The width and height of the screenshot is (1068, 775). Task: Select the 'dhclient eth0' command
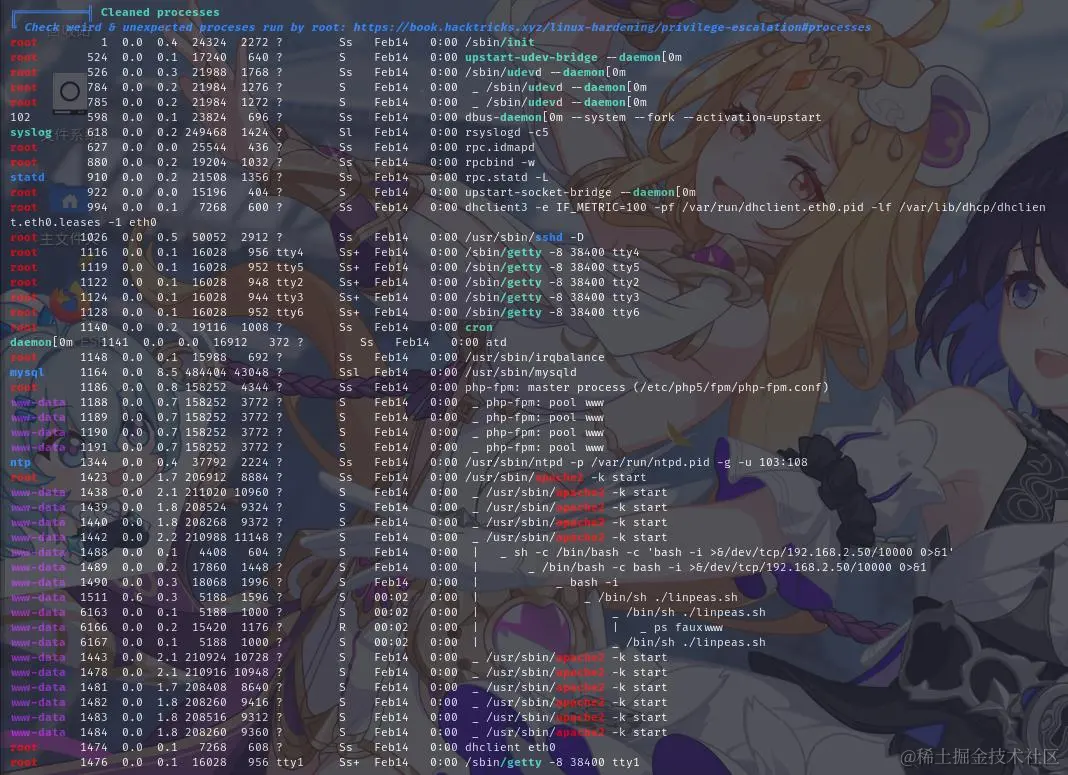pyautogui.click(x=509, y=746)
